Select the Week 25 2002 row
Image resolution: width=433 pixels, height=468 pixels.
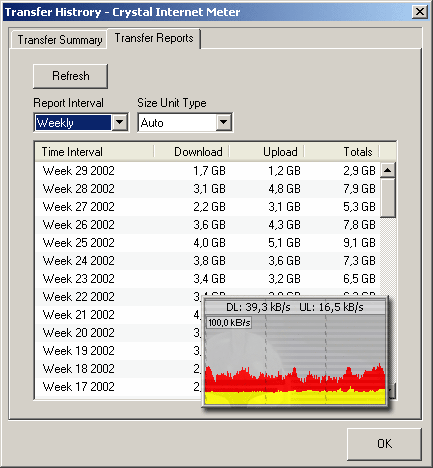[207, 243]
